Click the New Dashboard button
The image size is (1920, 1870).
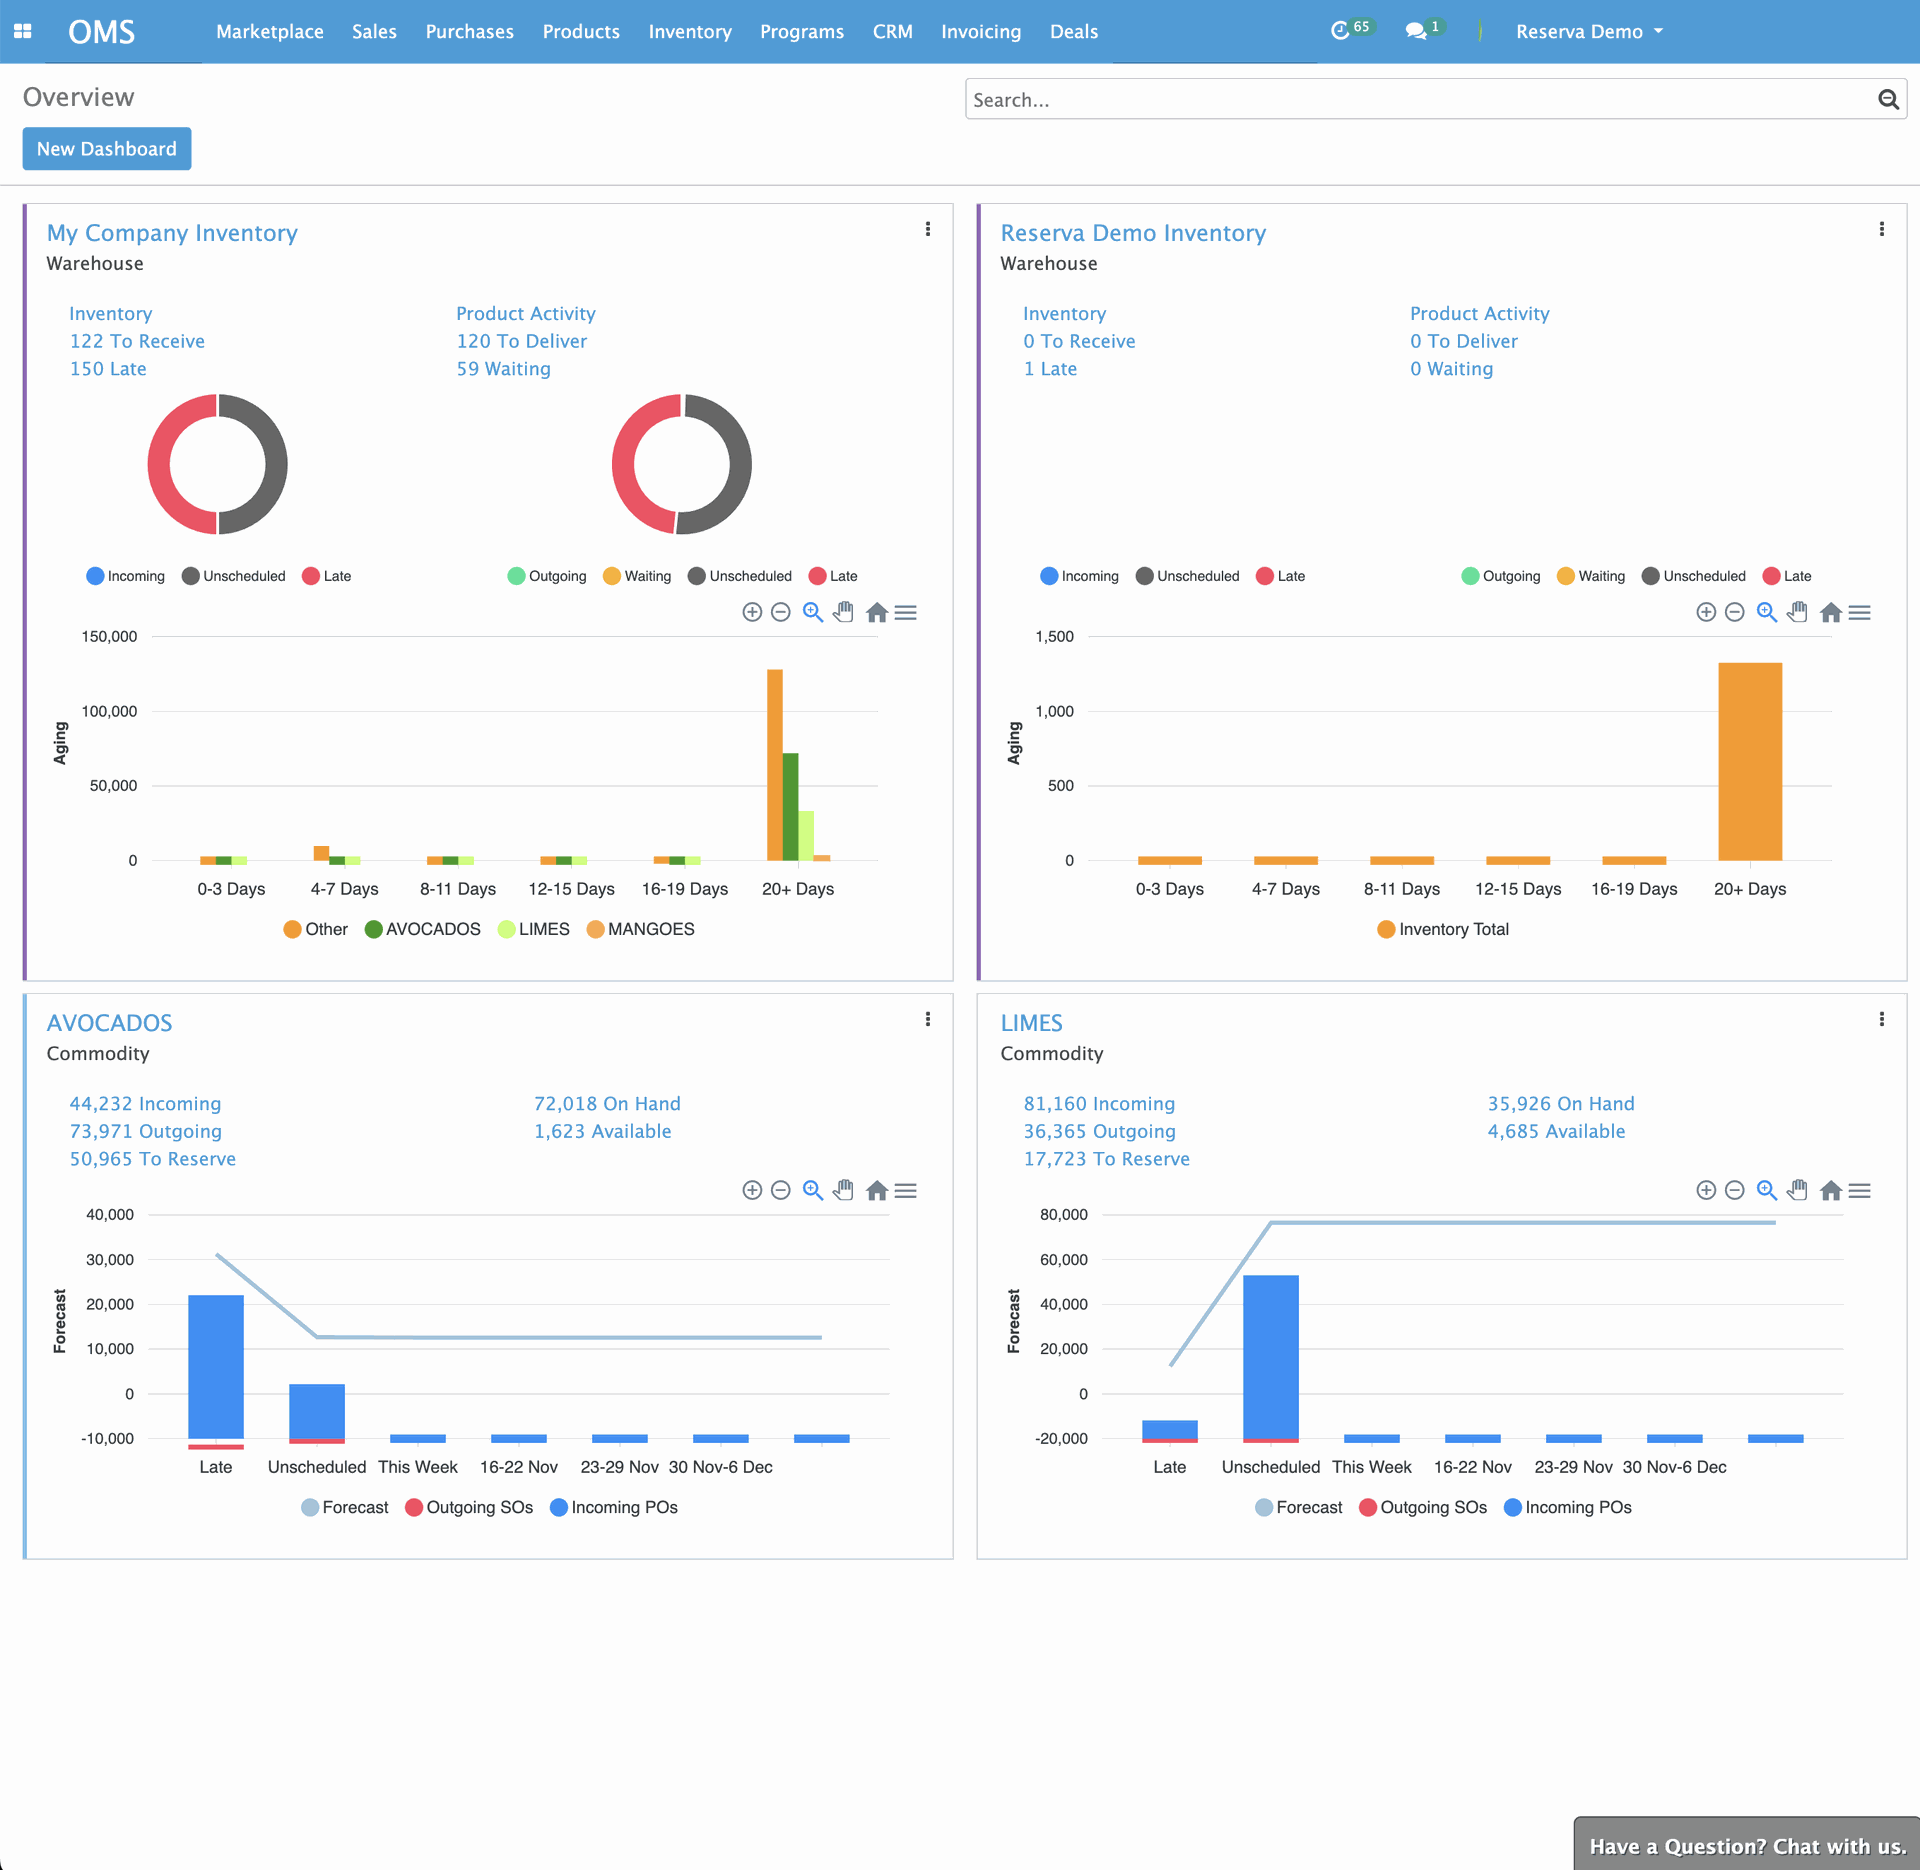point(107,149)
